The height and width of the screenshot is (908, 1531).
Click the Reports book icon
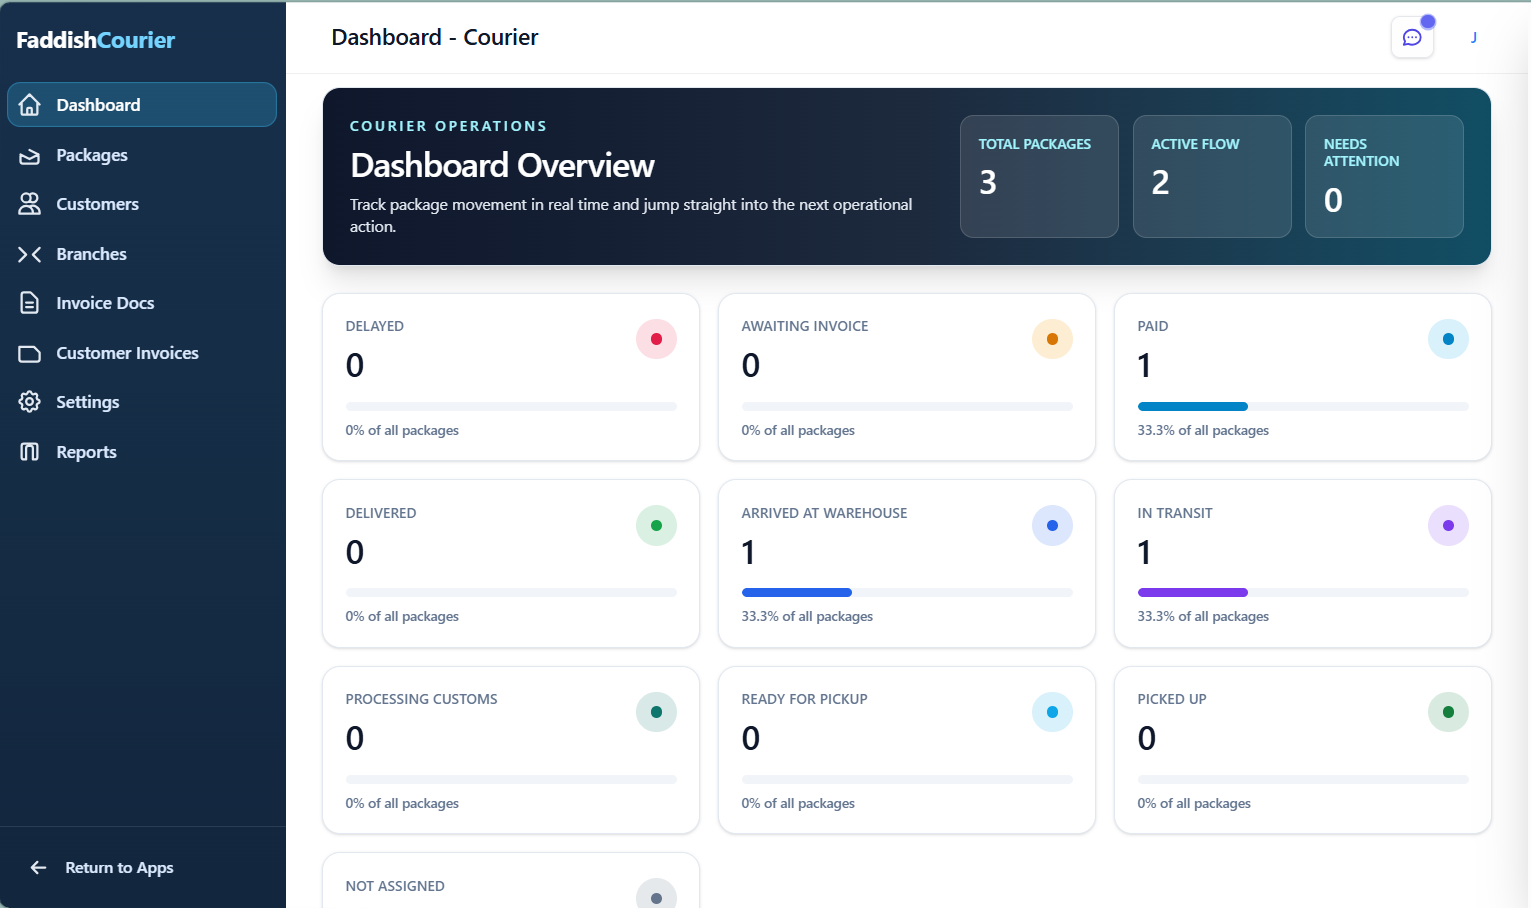[30, 452]
